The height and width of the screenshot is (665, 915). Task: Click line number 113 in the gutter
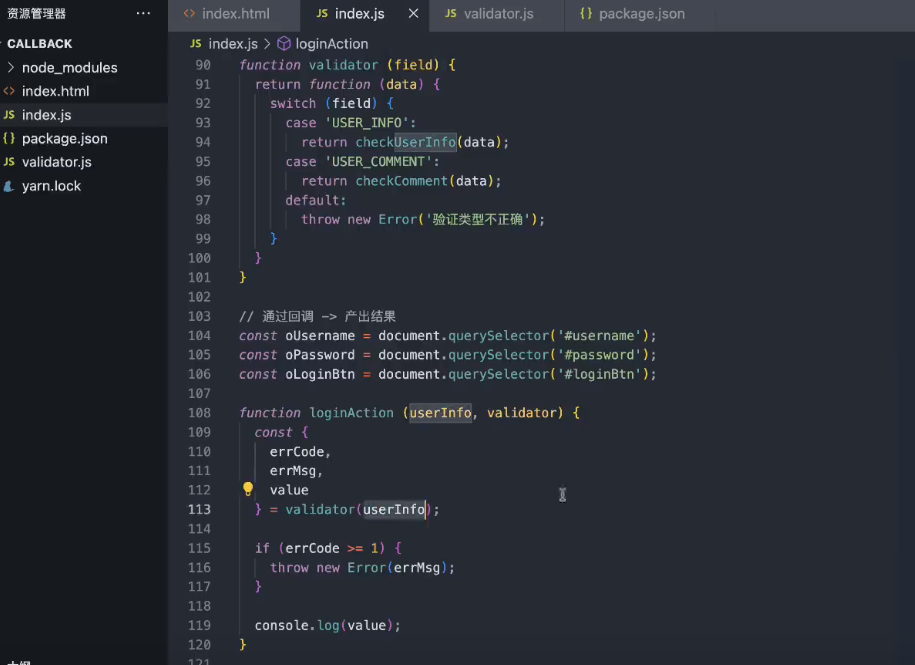click(199, 509)
